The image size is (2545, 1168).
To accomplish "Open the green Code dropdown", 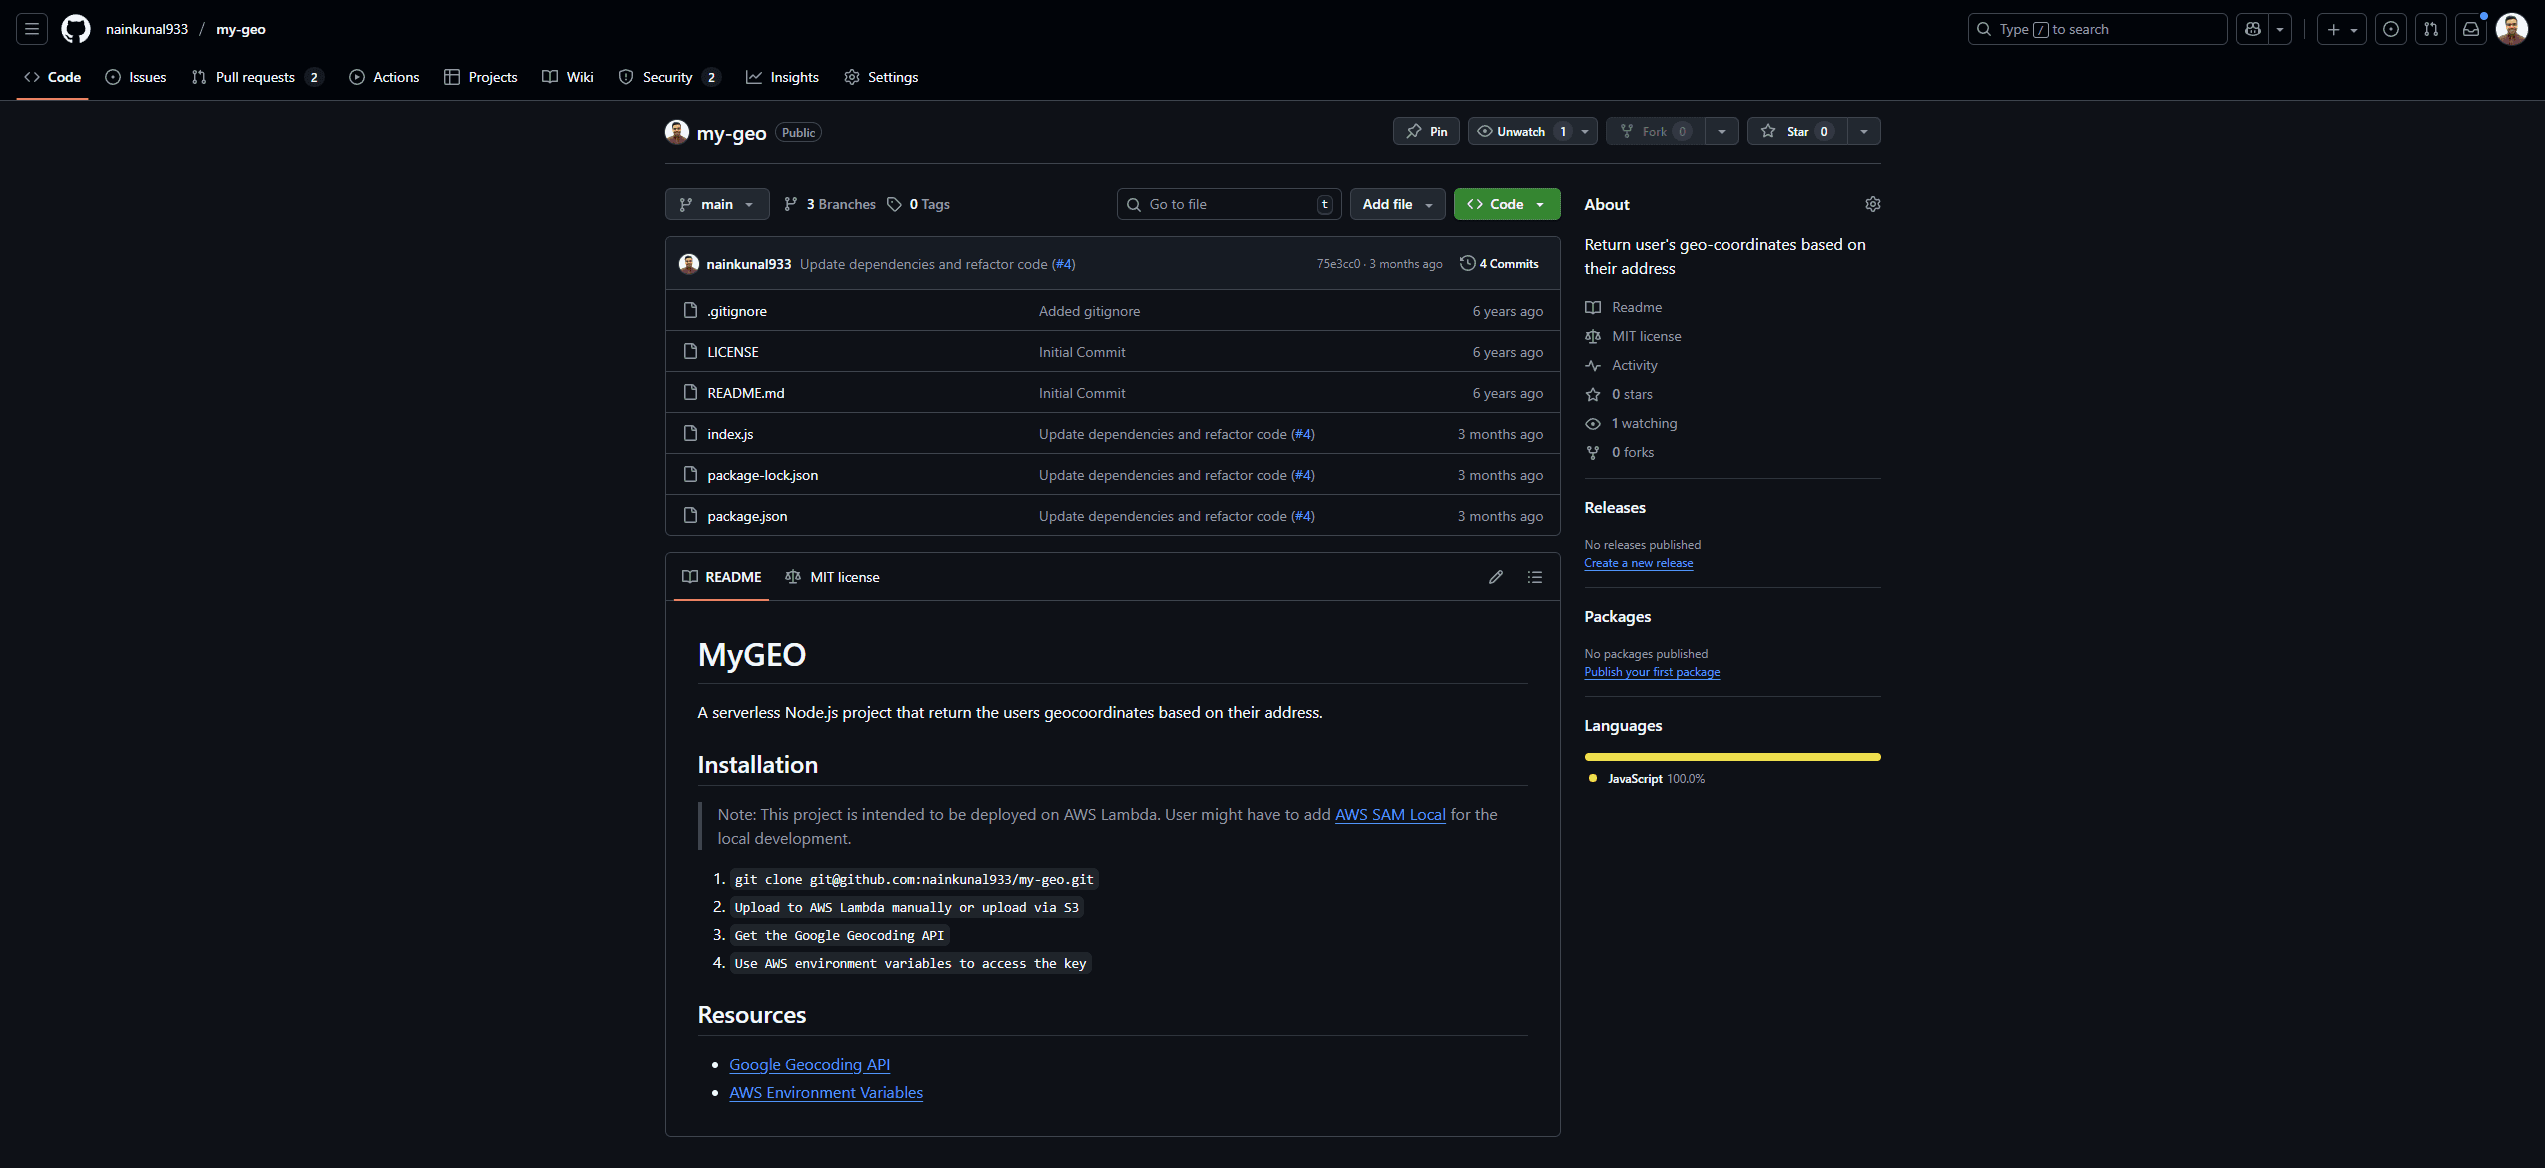I will [1506, 204].
